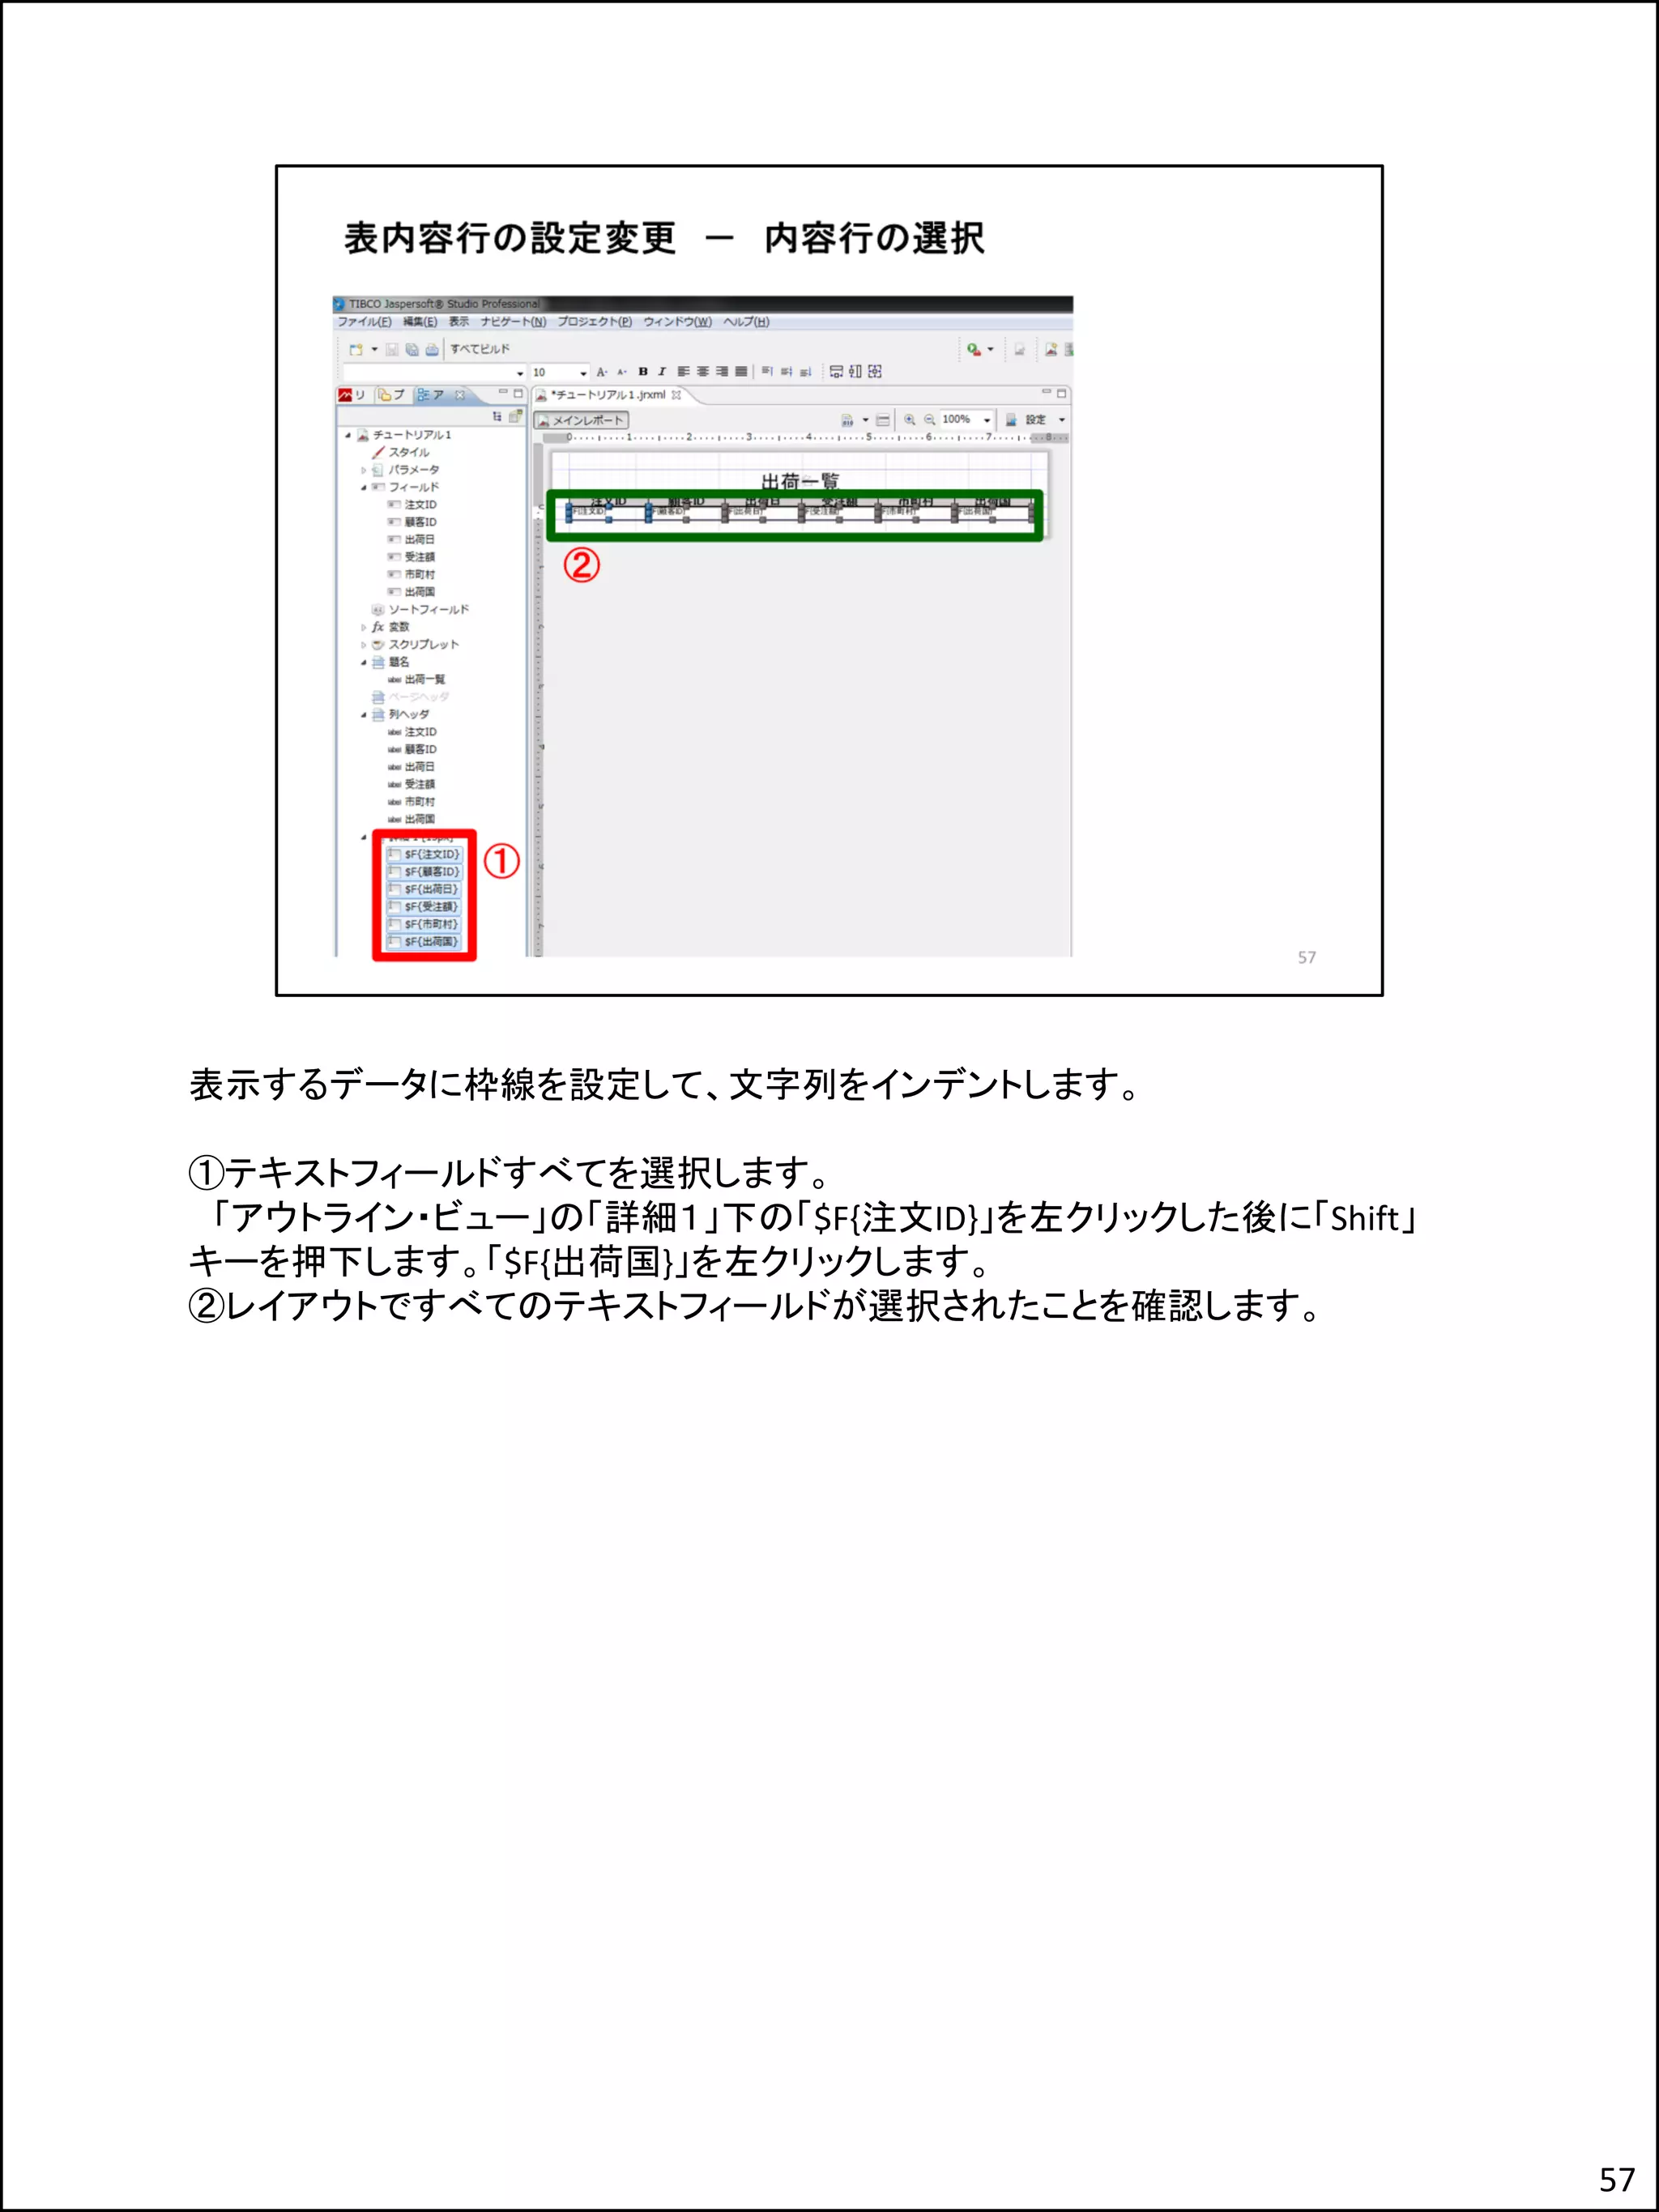Set vertical alignment to middle icon

[x=786, y=372]
